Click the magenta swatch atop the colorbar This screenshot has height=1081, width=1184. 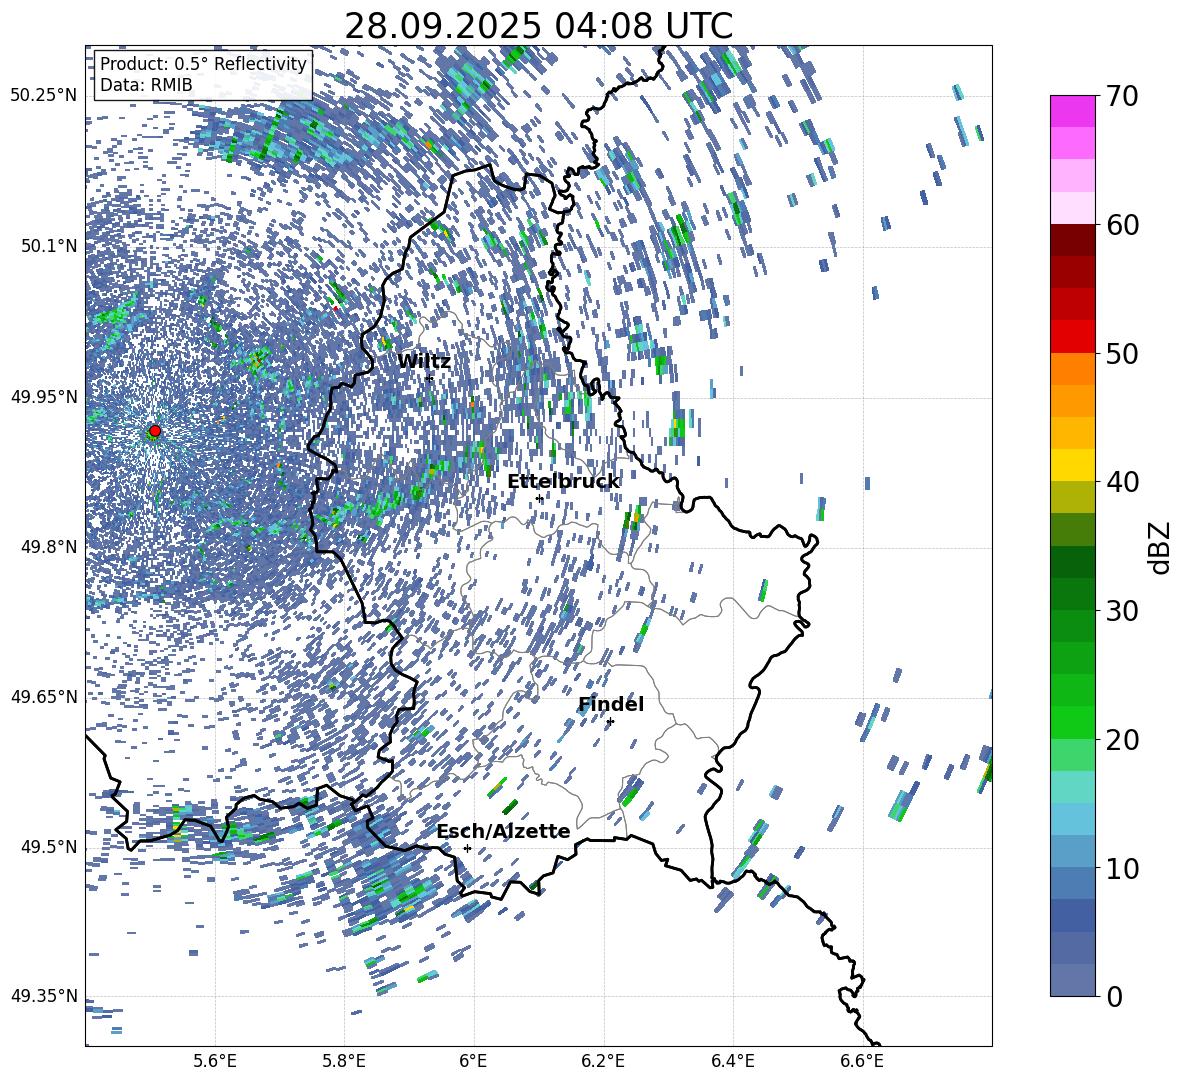pos(1073,111)
